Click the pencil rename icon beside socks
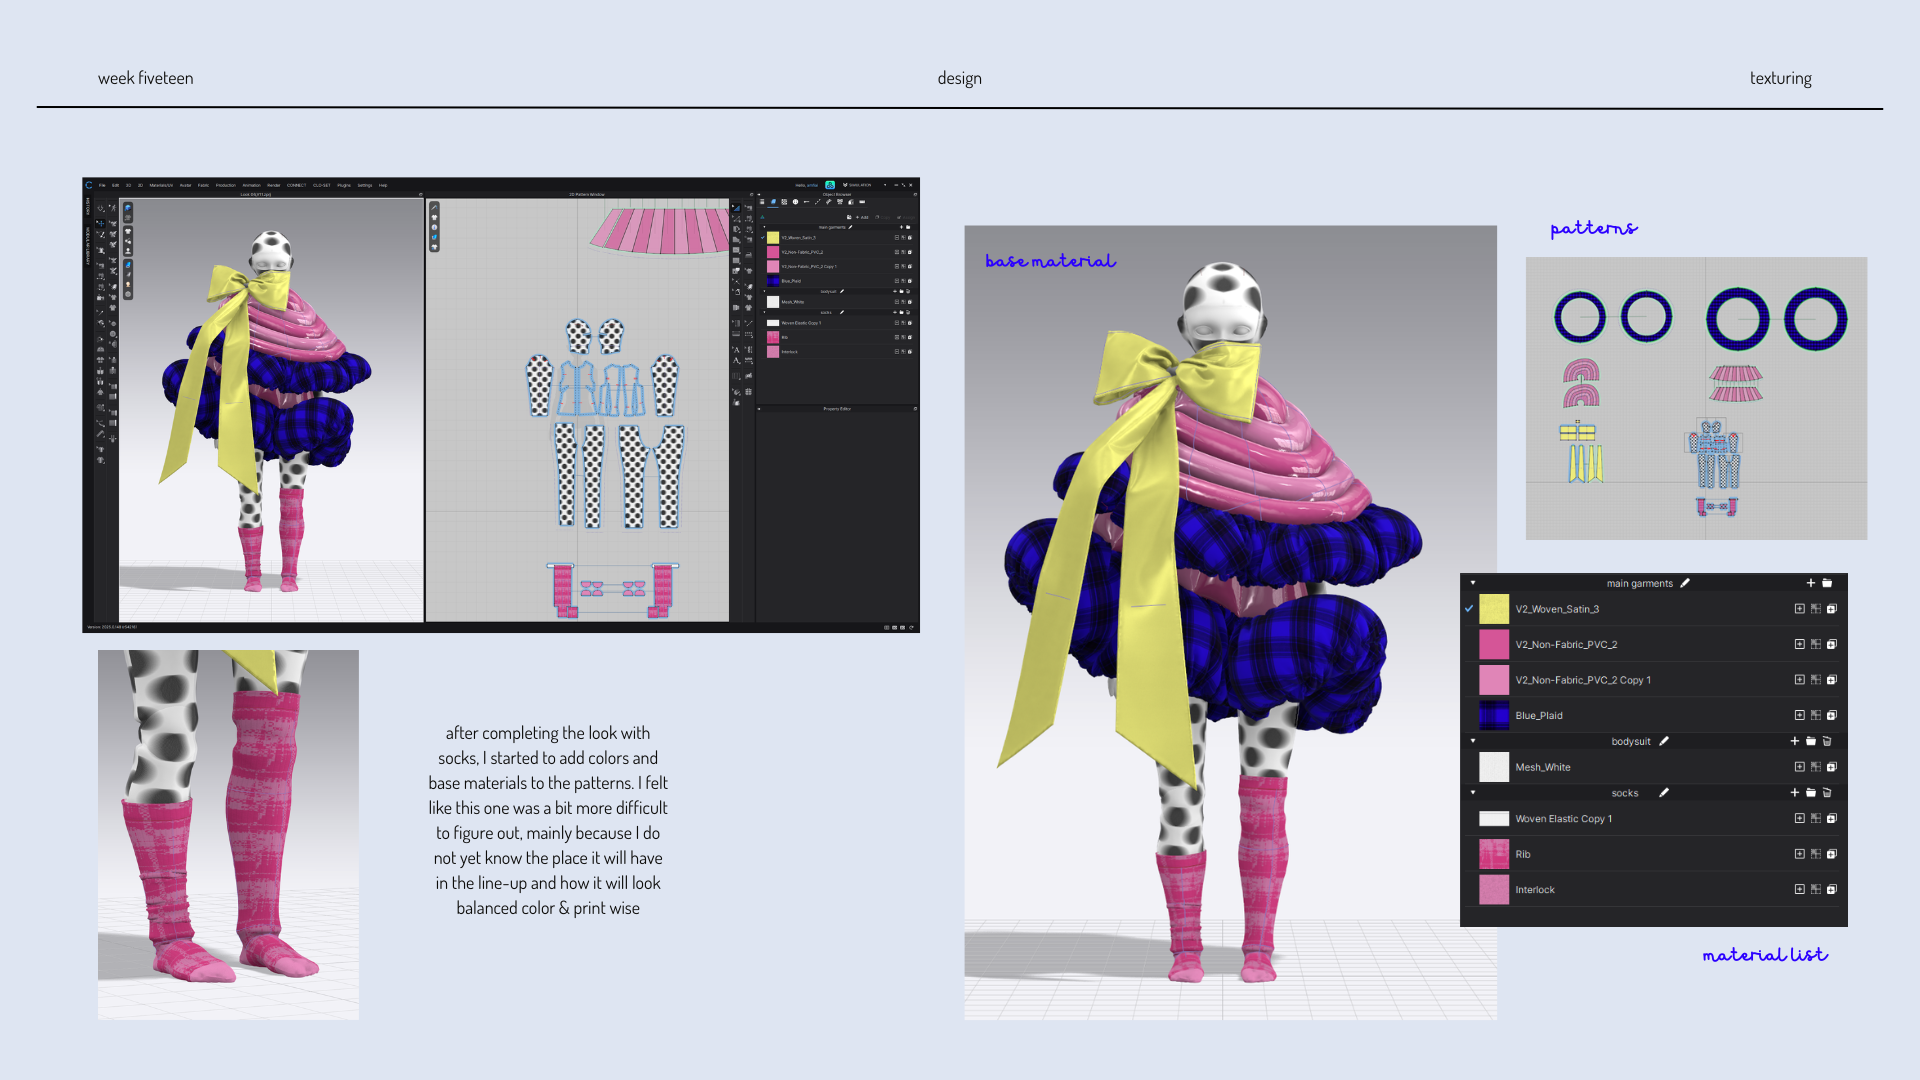The image size is (1920, 1080). pyautogui.click(x=1664, y=792)
